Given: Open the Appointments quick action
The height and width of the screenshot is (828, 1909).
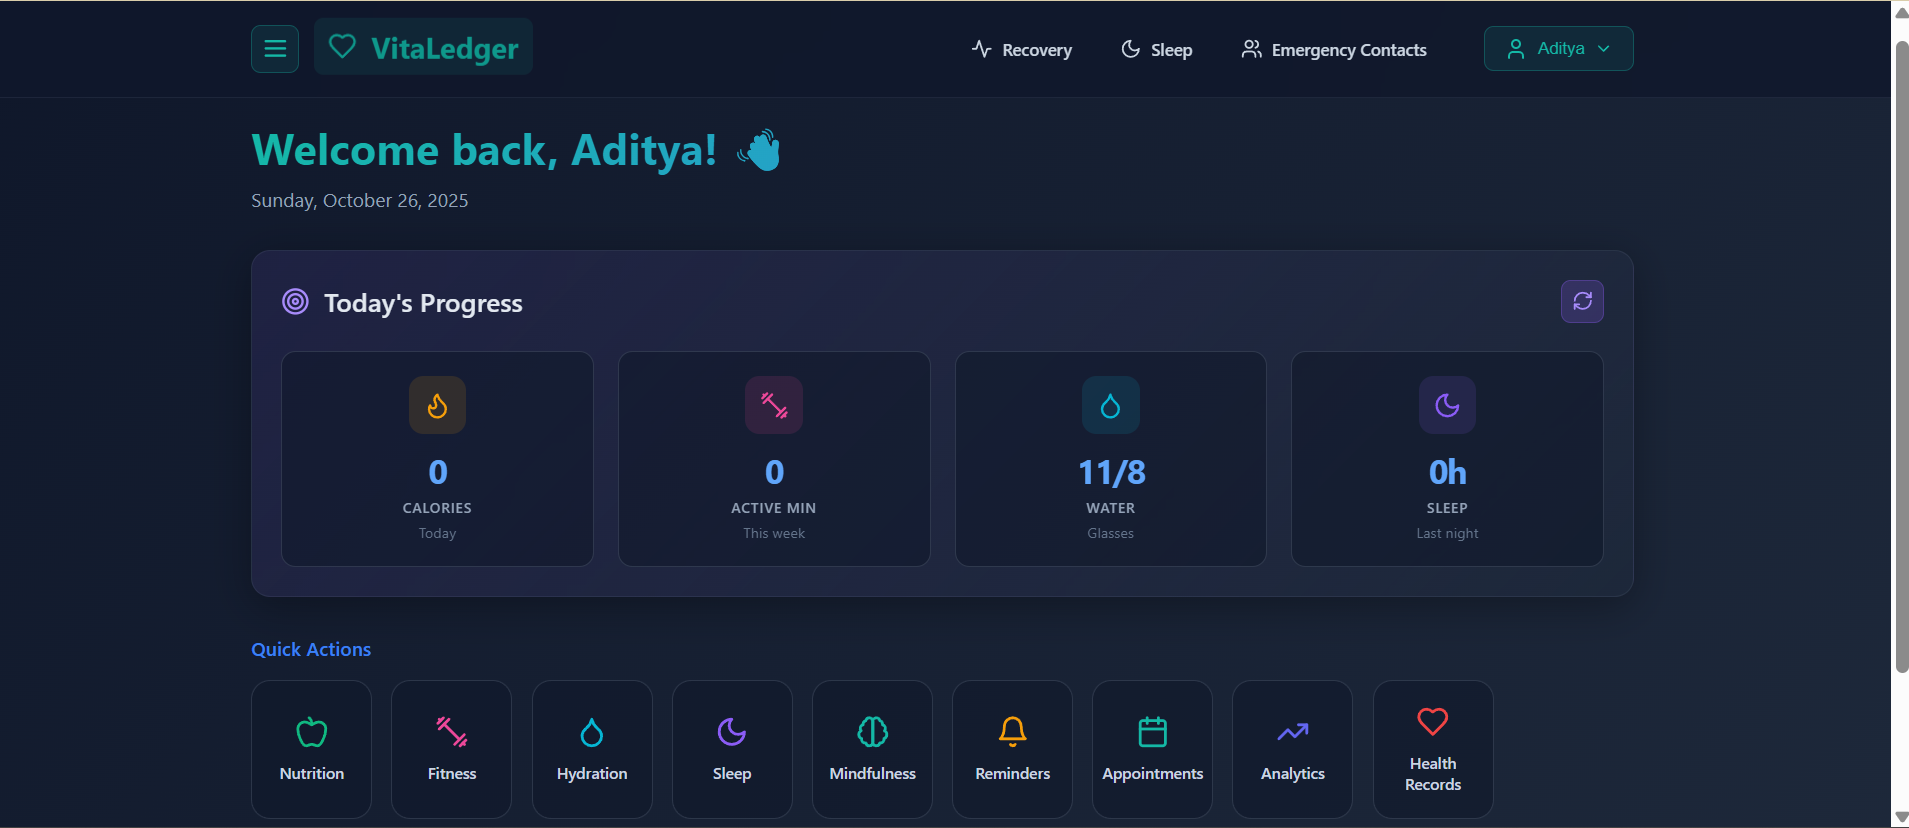Looking at the screenshot, I should 1152,749.
